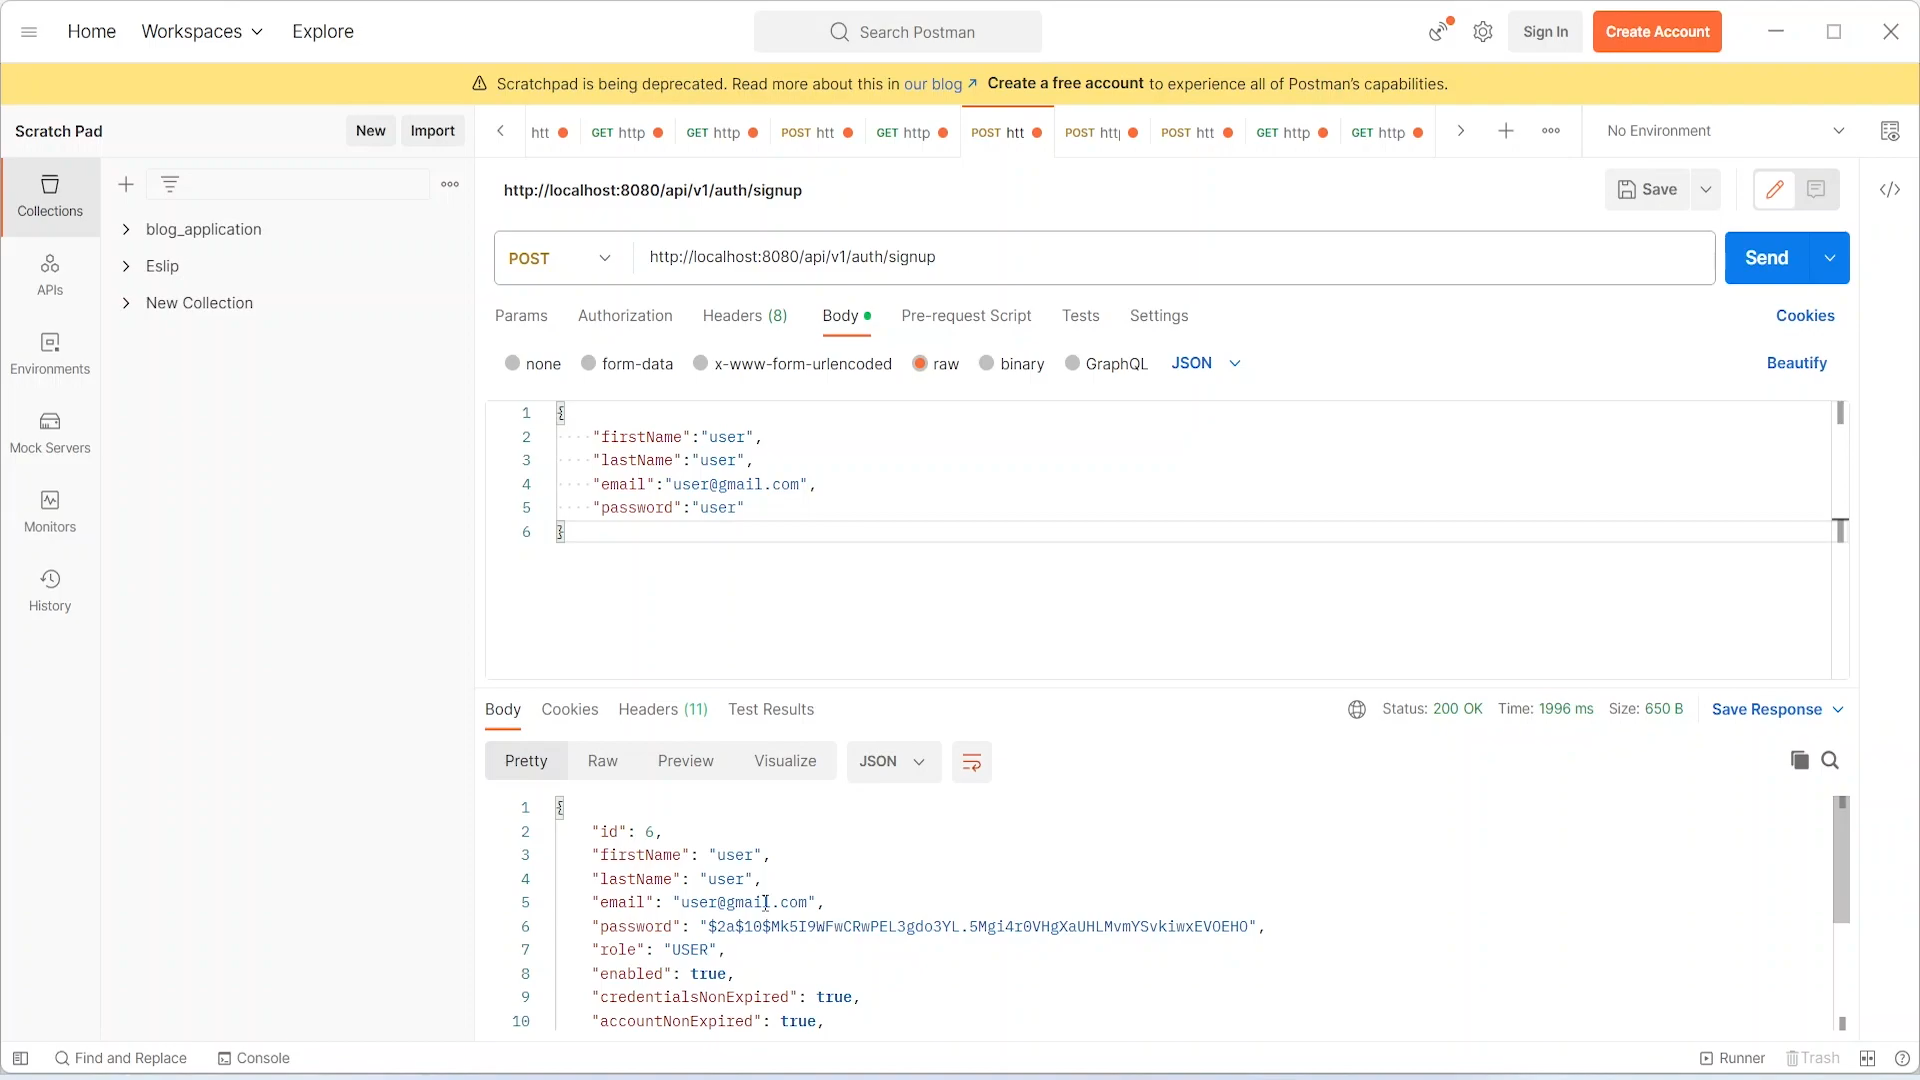Open the hamburger menu icon
Image resolution: width=1920 pixels, height=1080 pixels.
29,32
